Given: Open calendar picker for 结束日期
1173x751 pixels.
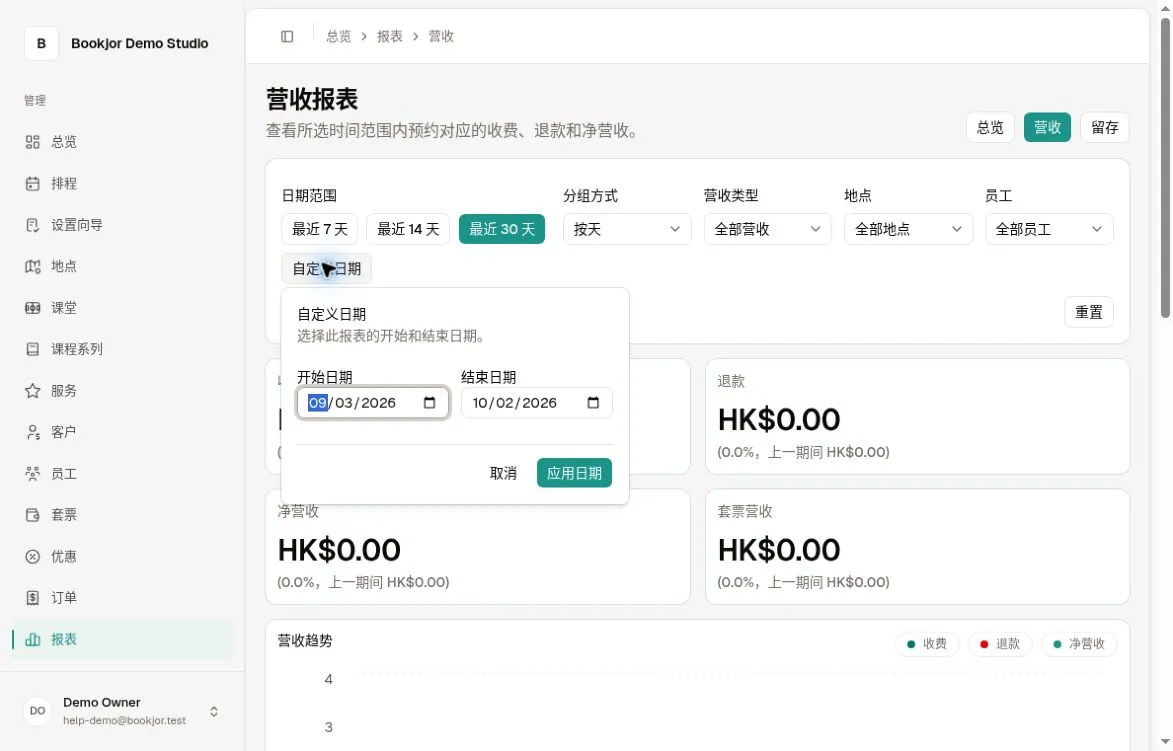Looking at the screenshot, I should click(593, 403).
